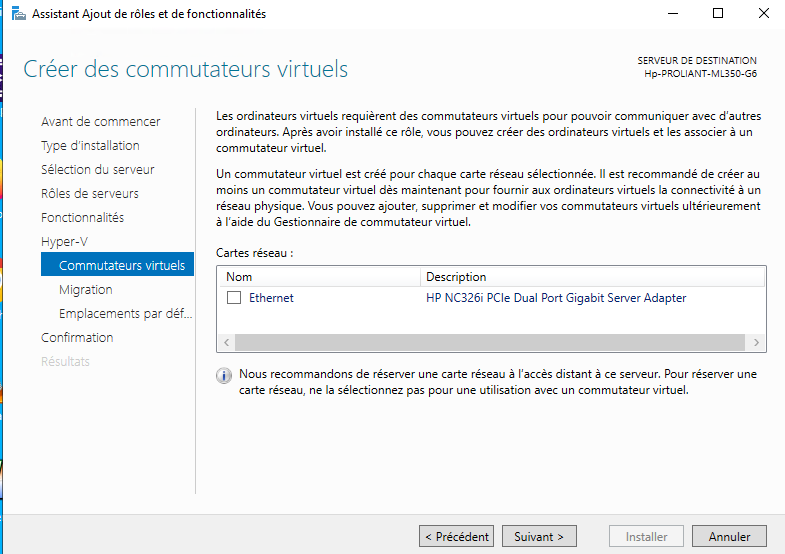The image size is (785, 554).
Task: Open the Emplacements par défaut sub-step
Action: coord(124,314)
